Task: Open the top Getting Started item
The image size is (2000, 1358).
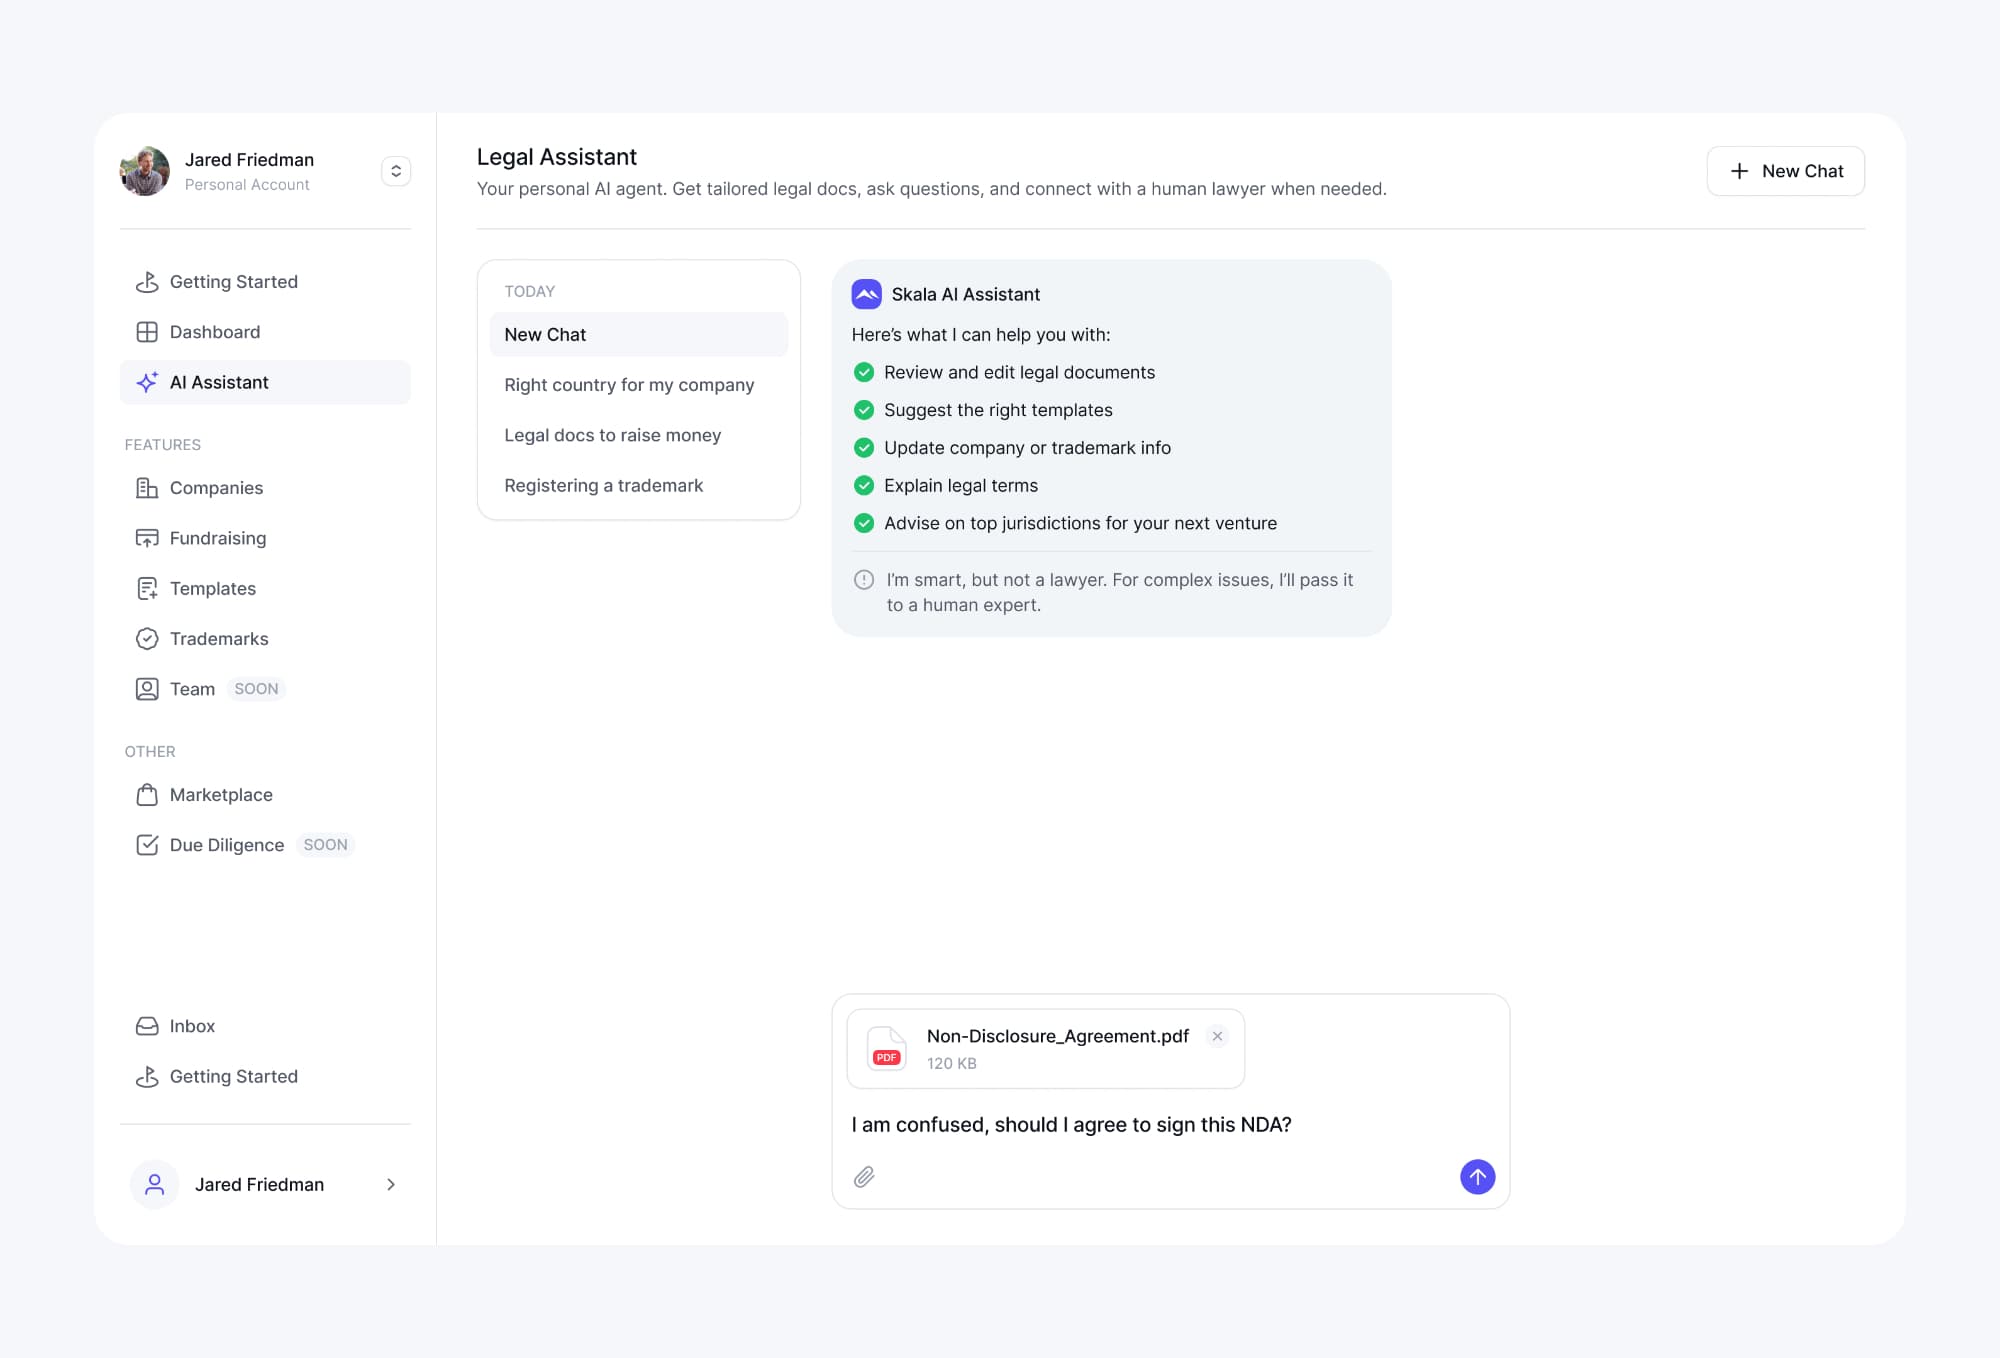Action: [x=233, y=282]
